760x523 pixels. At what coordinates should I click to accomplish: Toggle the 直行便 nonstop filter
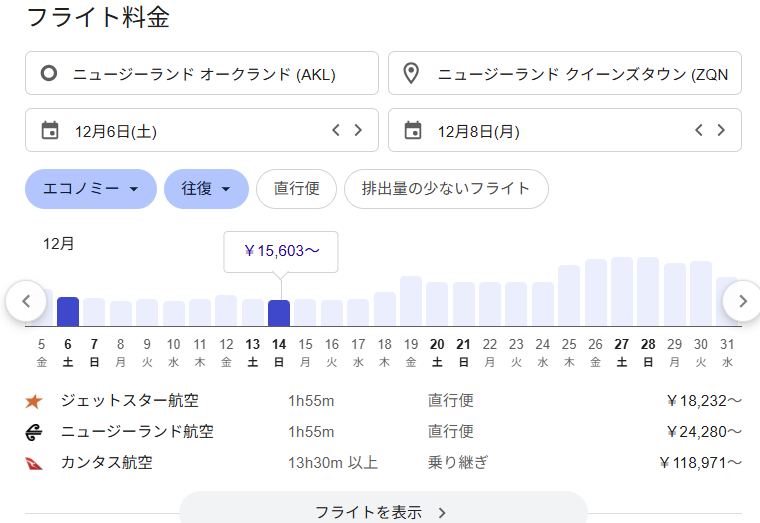(296, 189)
